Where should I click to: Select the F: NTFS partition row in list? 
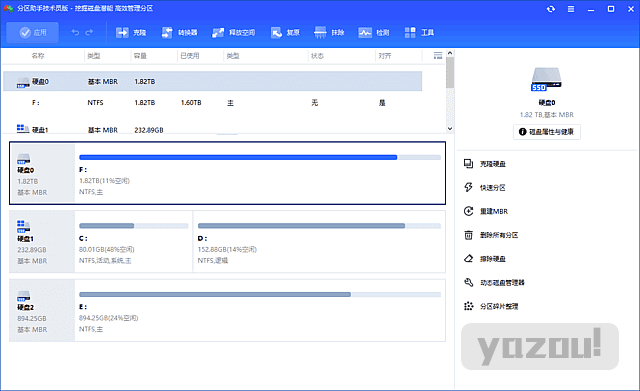[213, 102]
